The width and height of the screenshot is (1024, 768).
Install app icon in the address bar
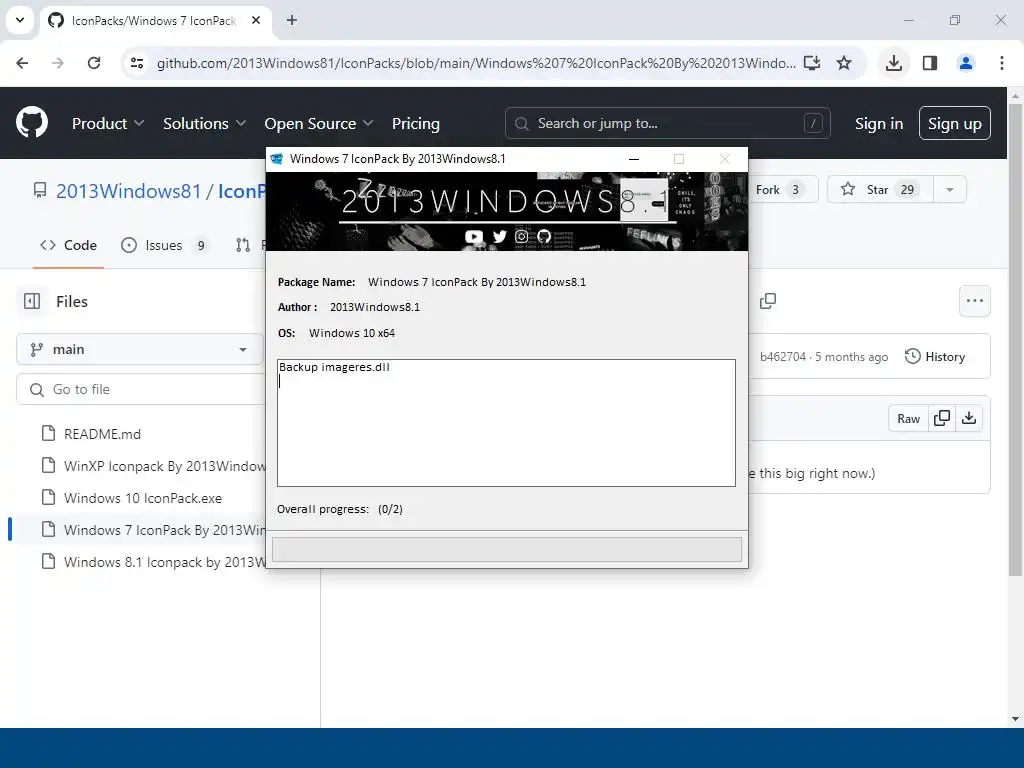pos(812,63)
